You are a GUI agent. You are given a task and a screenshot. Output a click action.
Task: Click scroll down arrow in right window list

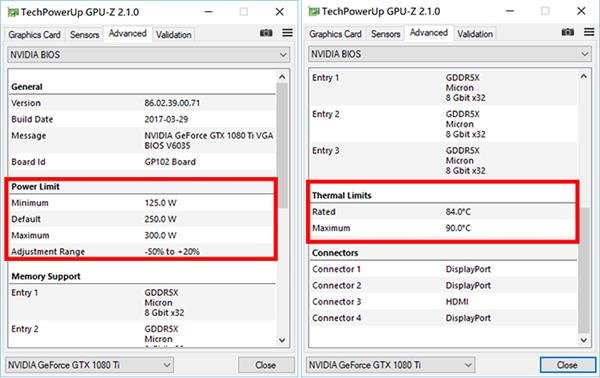(584, 340)
